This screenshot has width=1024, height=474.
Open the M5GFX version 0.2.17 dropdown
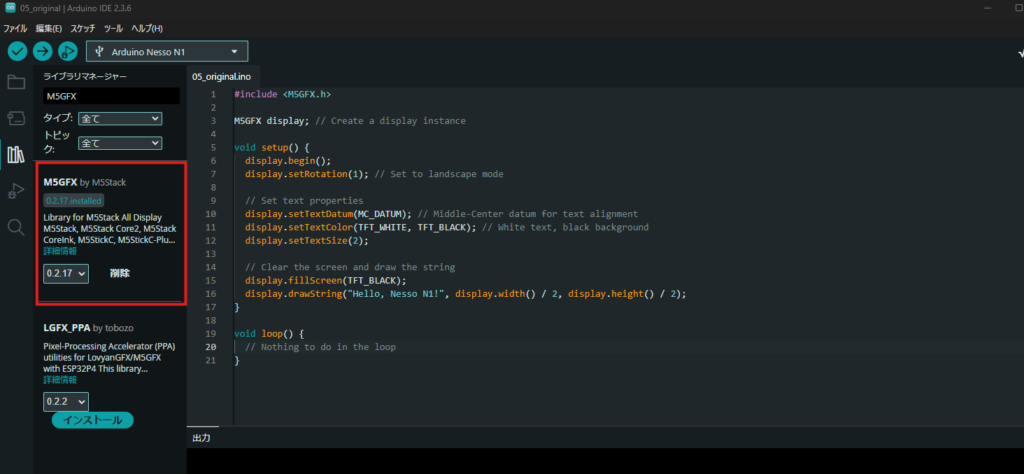[x=66, y=273]
